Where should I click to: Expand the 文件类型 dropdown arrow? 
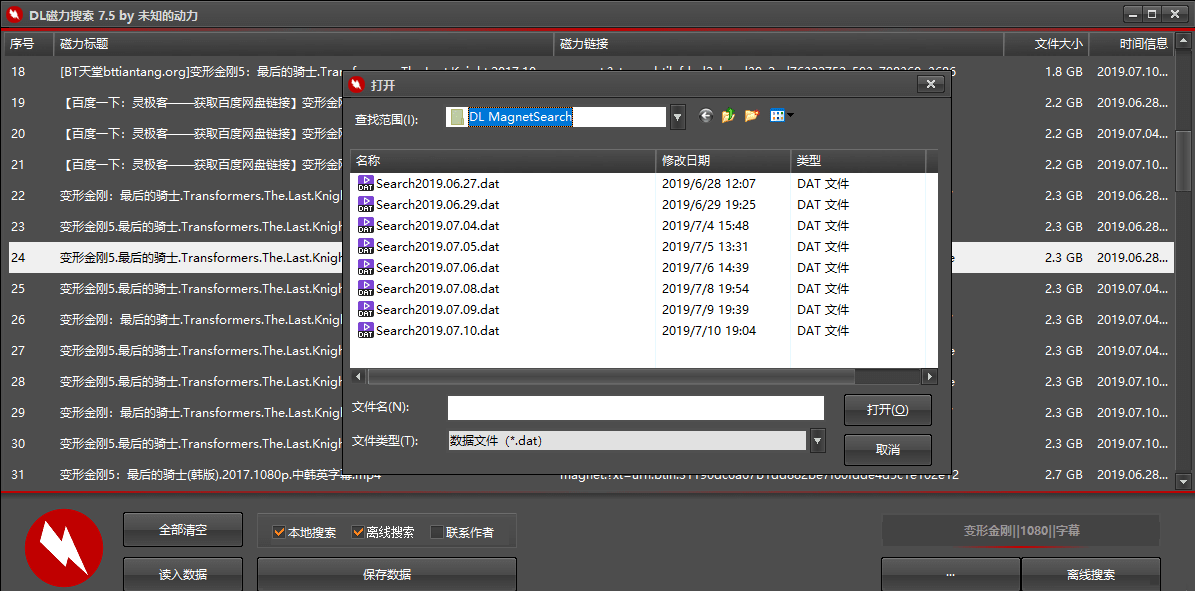tap(818, 441)
